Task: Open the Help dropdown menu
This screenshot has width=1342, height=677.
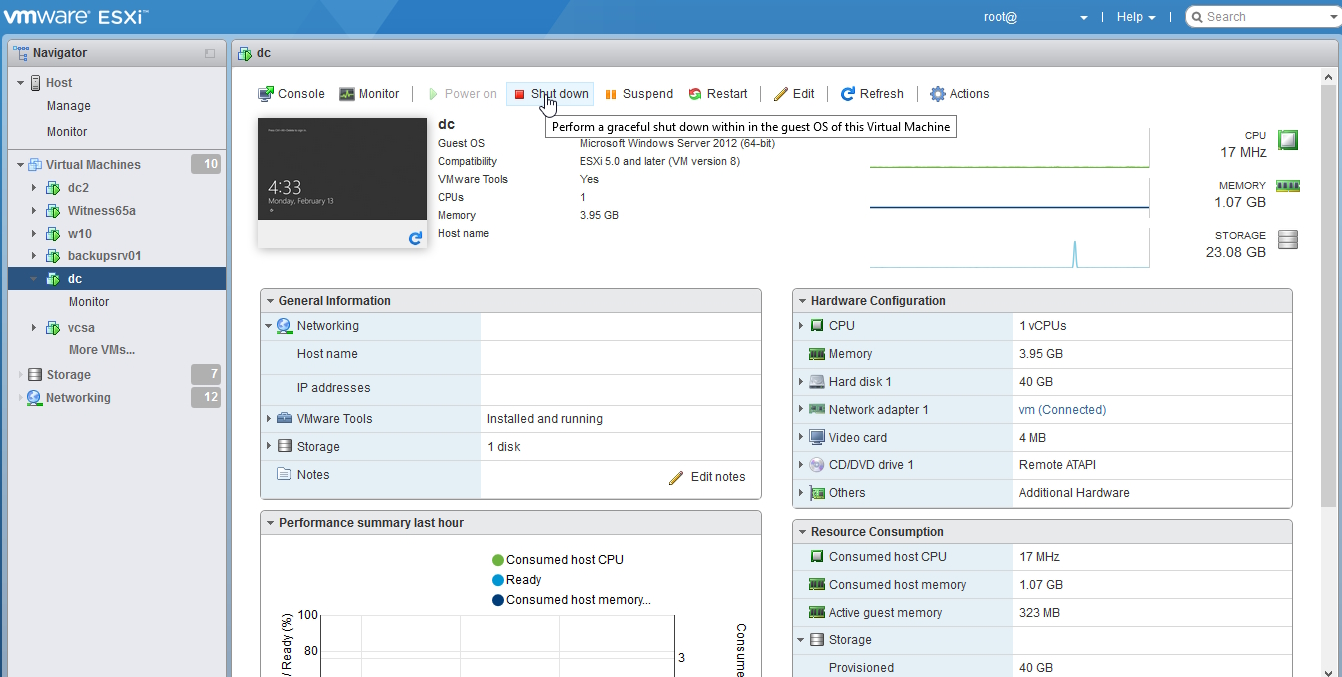Action: point(1135,17)
